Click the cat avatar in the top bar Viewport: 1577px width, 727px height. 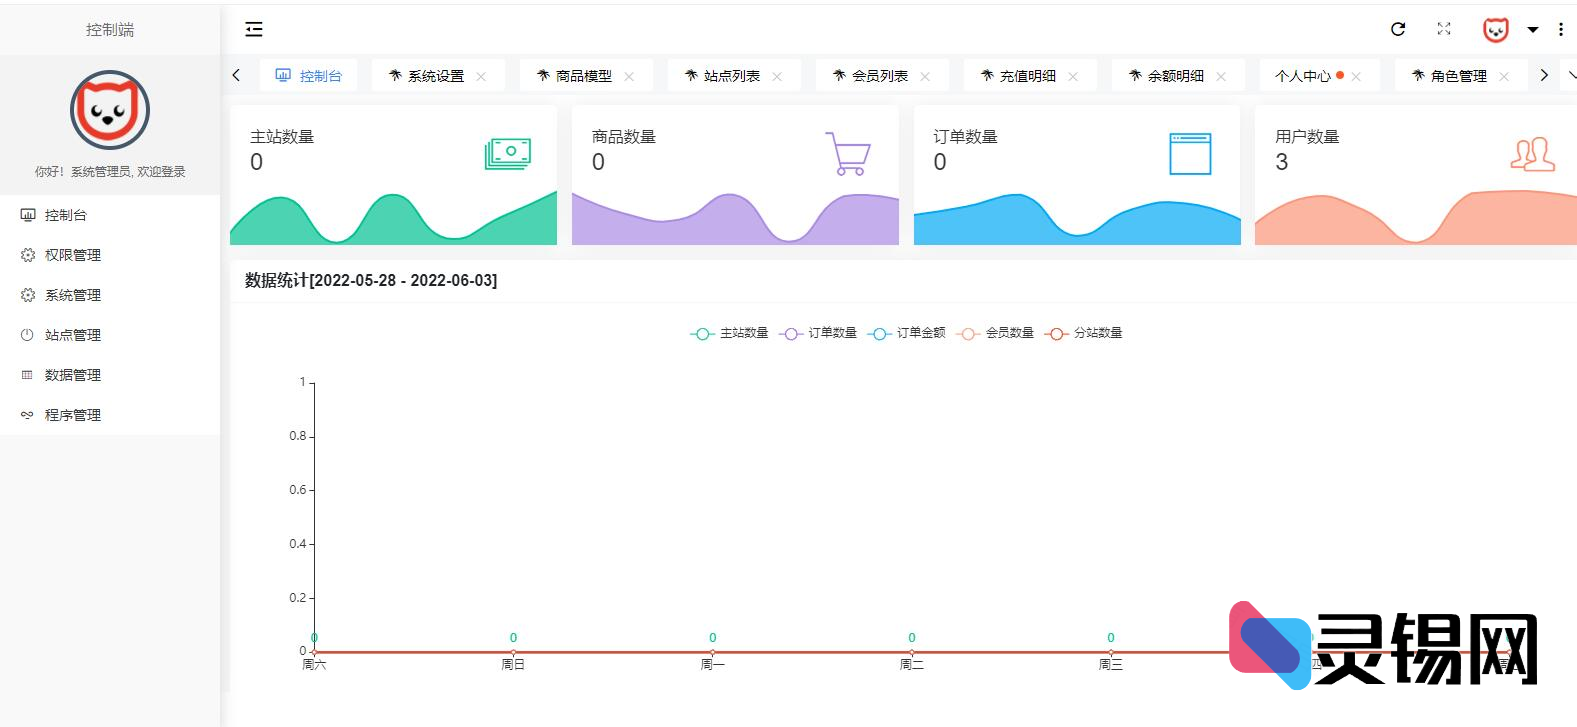[1495, 30]
